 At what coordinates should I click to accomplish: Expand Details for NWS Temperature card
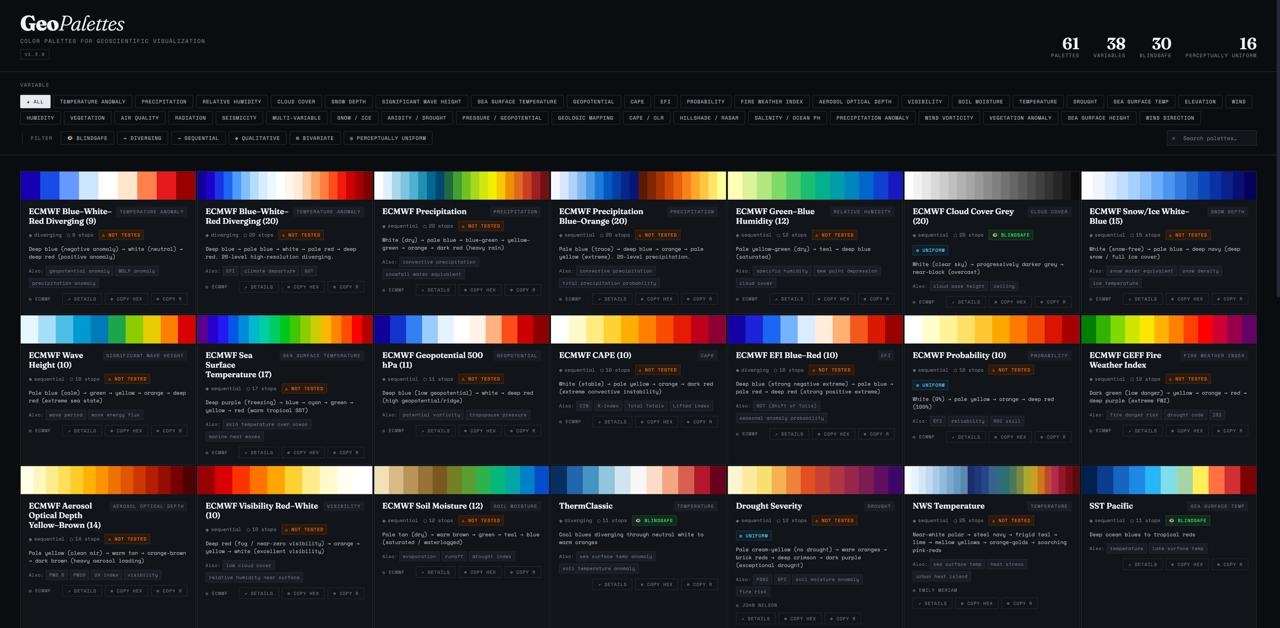click(932, 603)
